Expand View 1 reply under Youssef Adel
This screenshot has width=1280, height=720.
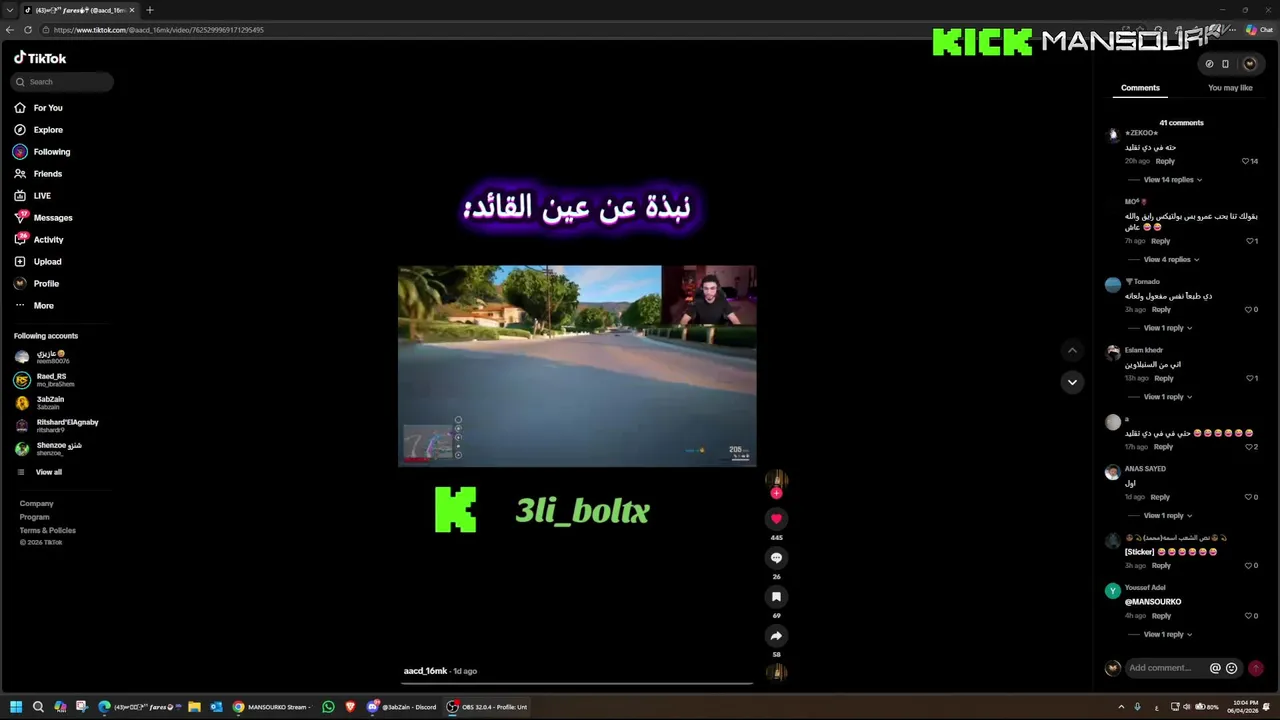[x=1168, y=635]
